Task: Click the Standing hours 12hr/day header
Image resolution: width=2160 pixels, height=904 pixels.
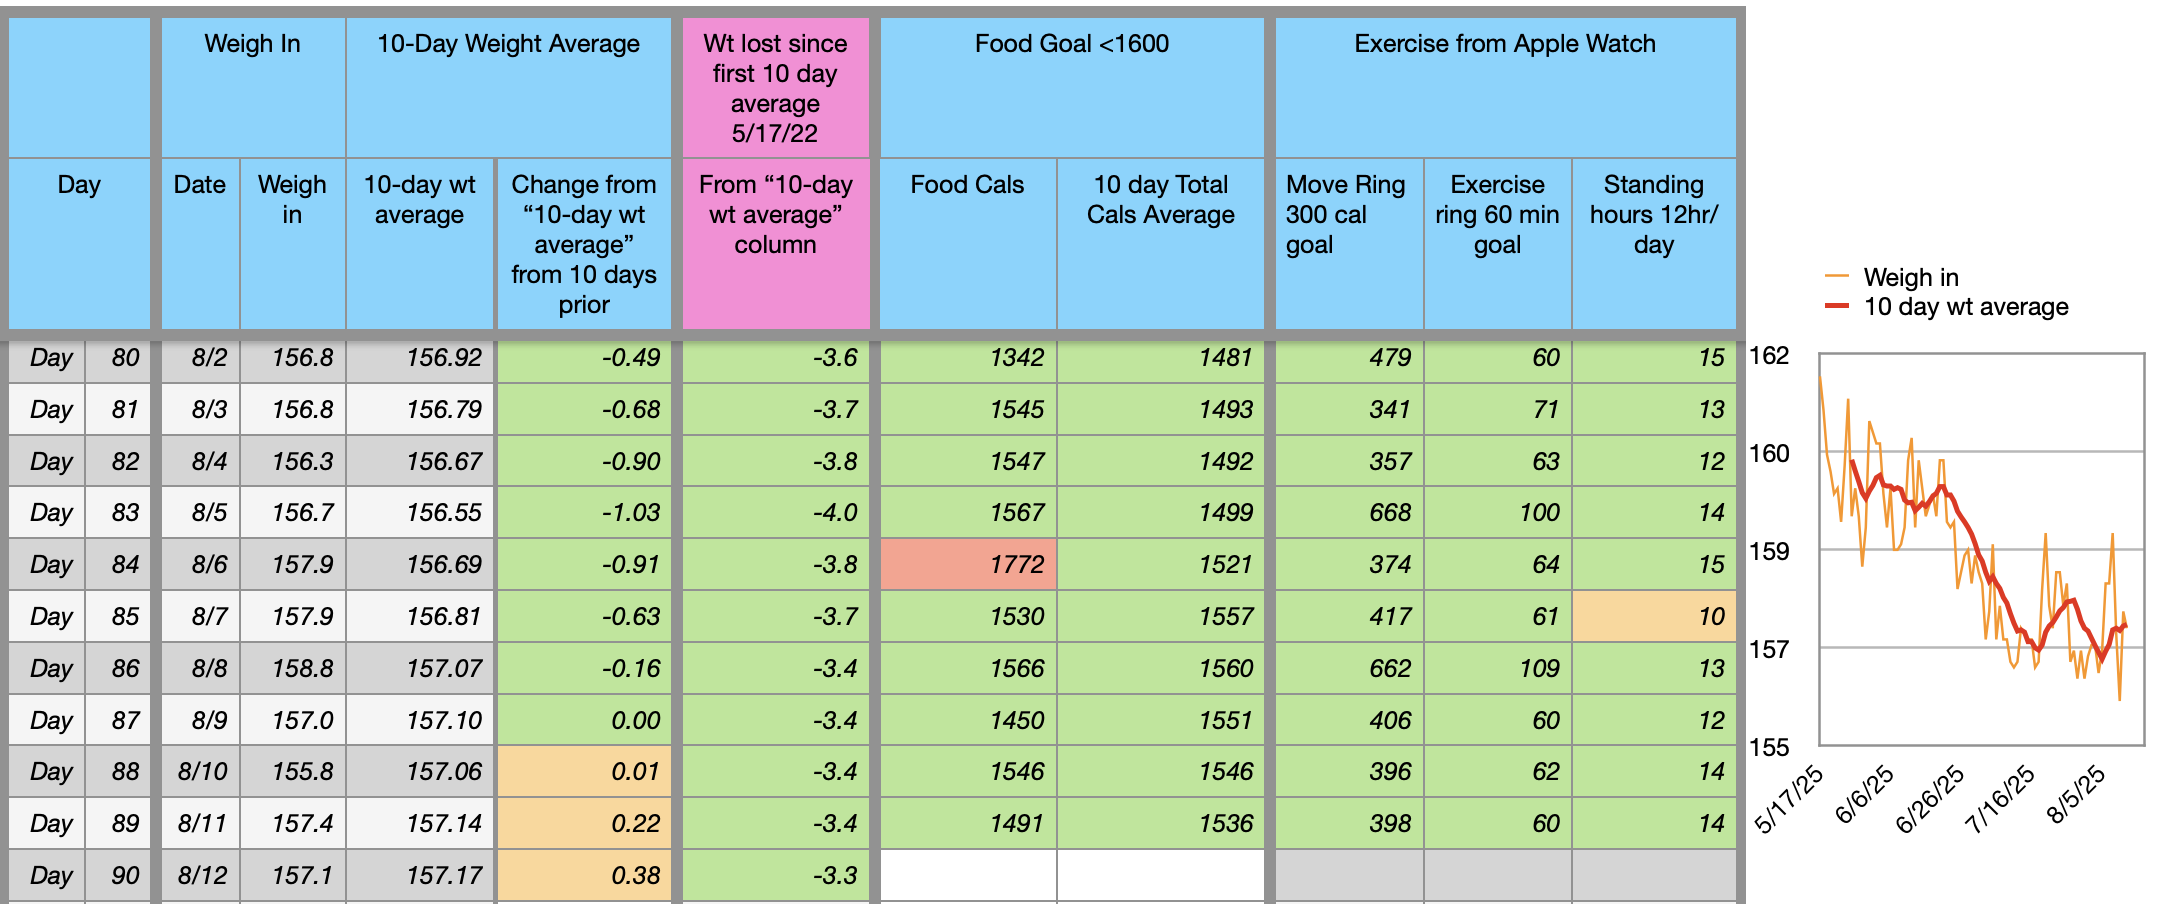Action: click(1654, 243)
